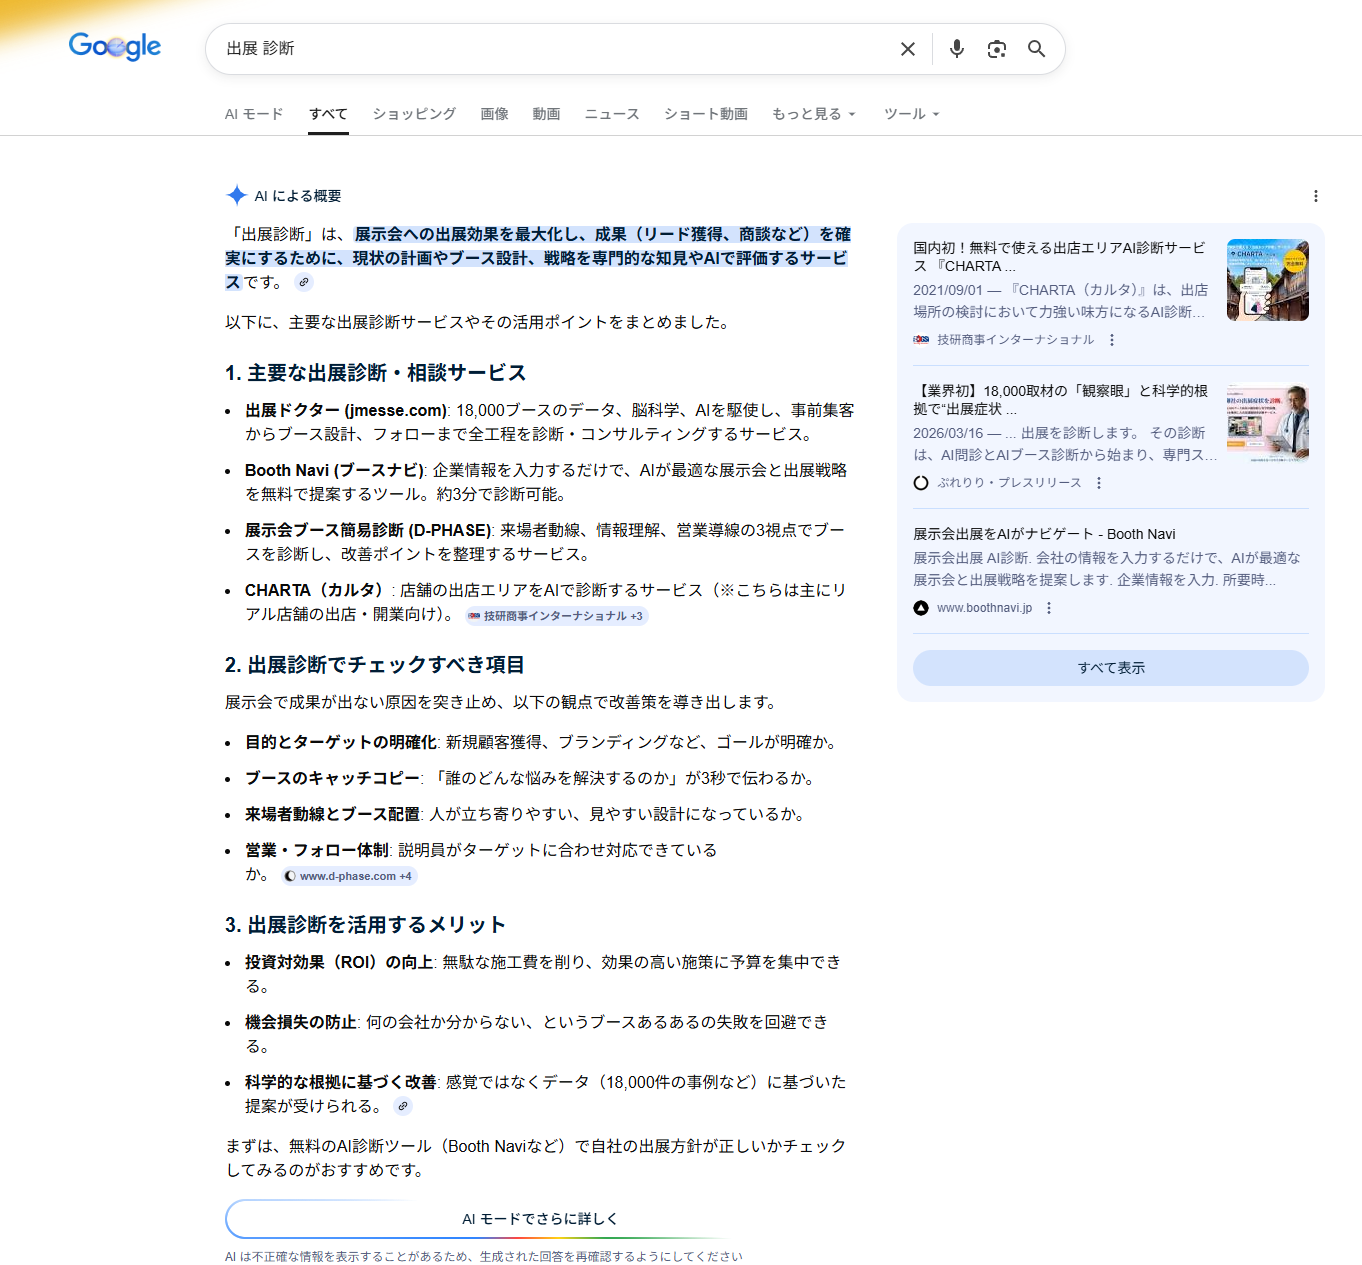1362x1265 pixels.
Task: Select the すべて tab
Action: click(x=328, y=114)
